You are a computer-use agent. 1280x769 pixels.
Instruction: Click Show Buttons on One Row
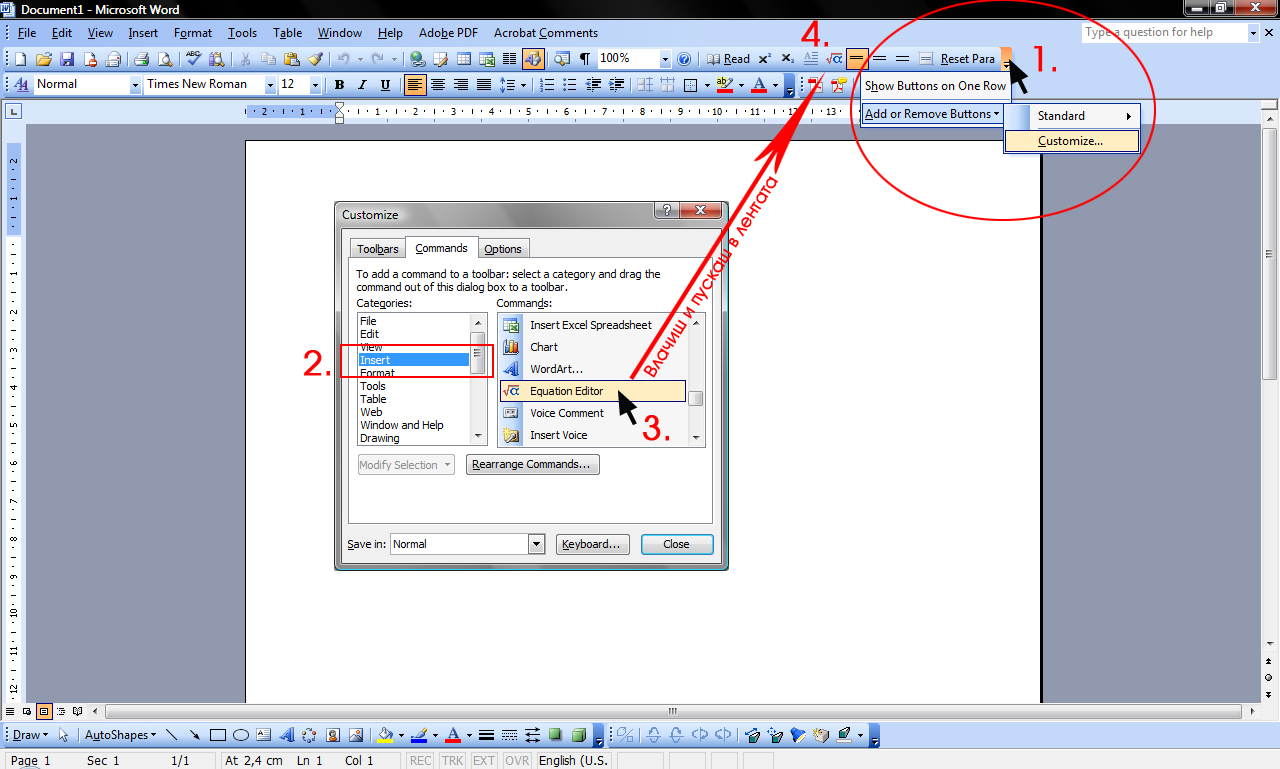[x=935, y=86]
